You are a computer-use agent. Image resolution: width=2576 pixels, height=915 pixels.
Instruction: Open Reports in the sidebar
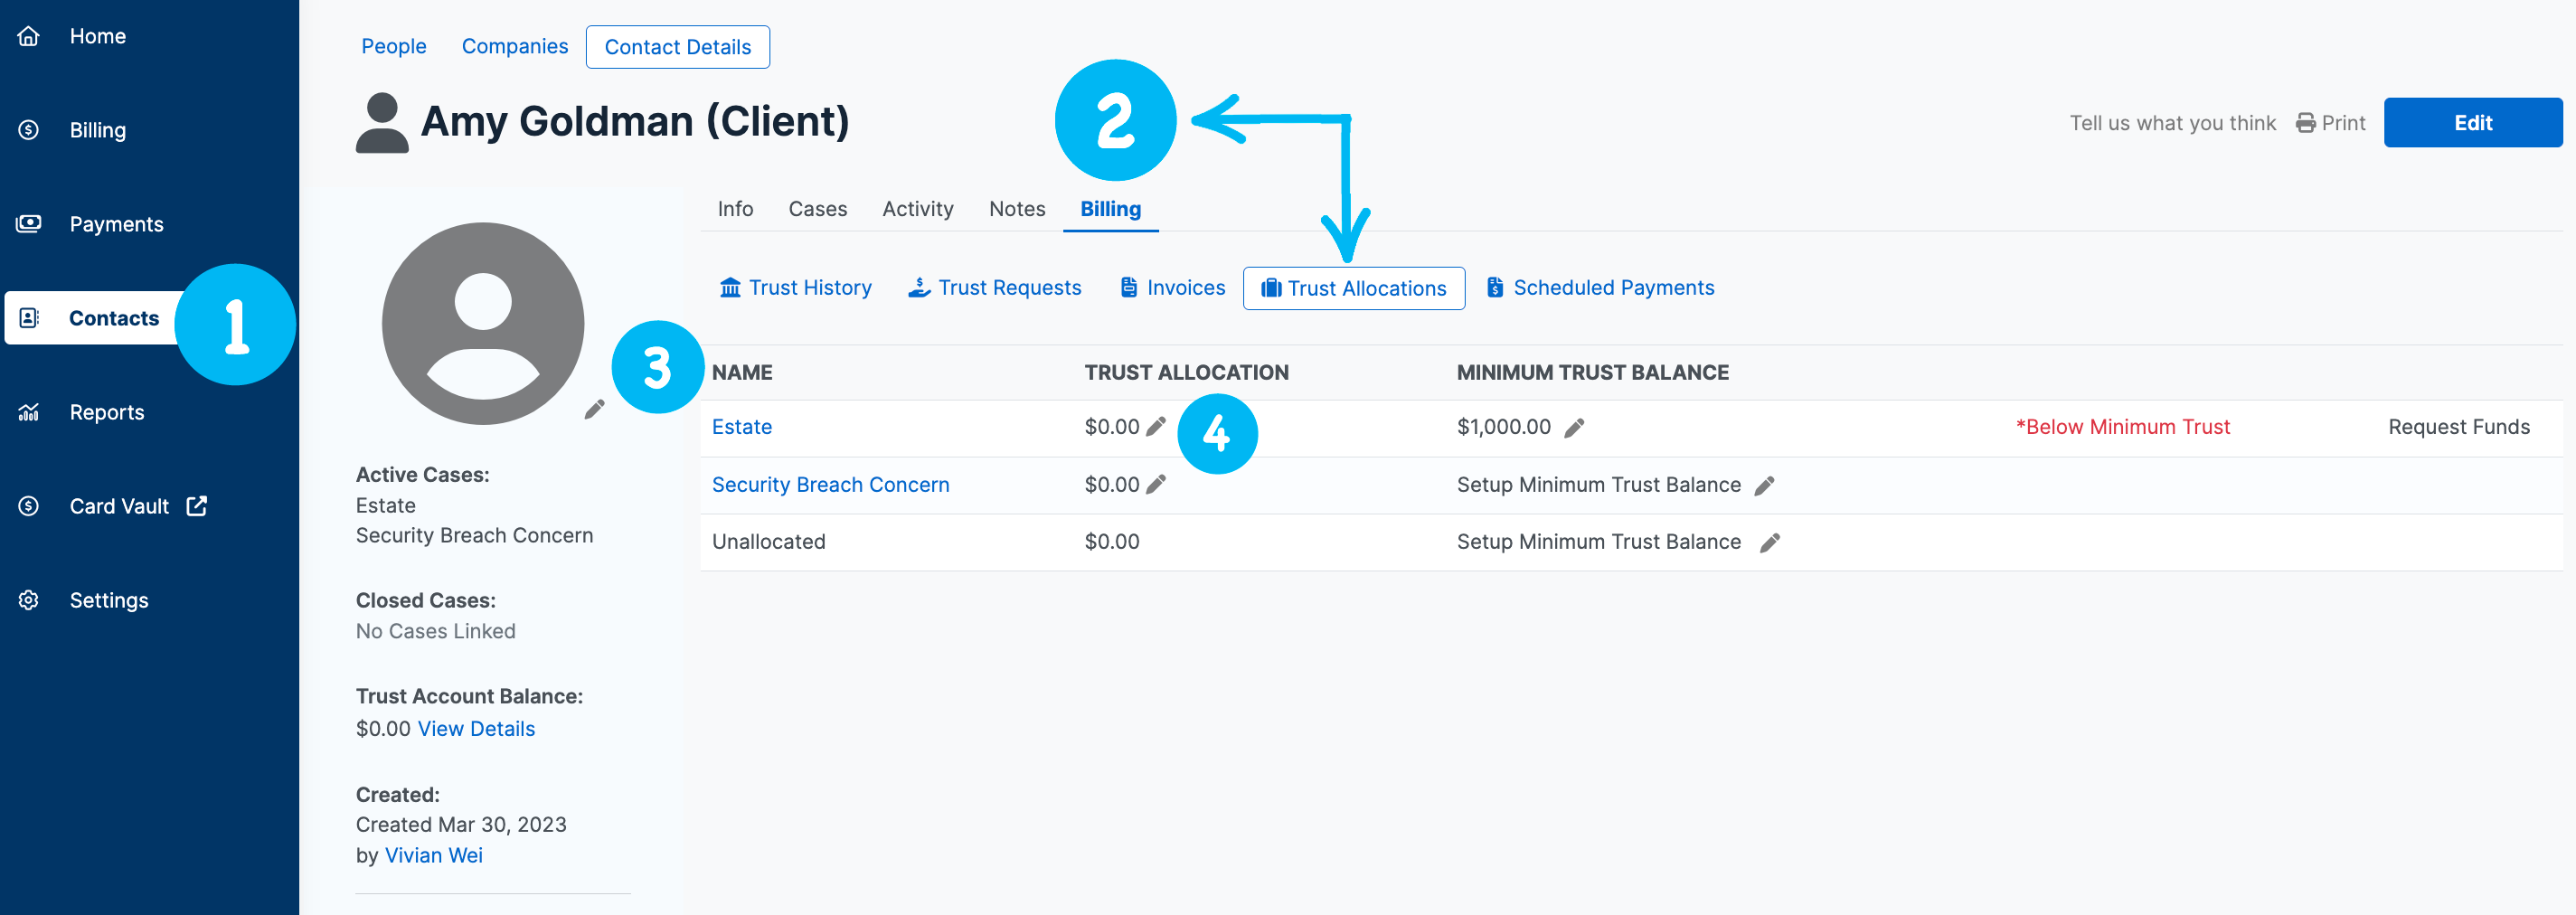click(x=106, y=412)
